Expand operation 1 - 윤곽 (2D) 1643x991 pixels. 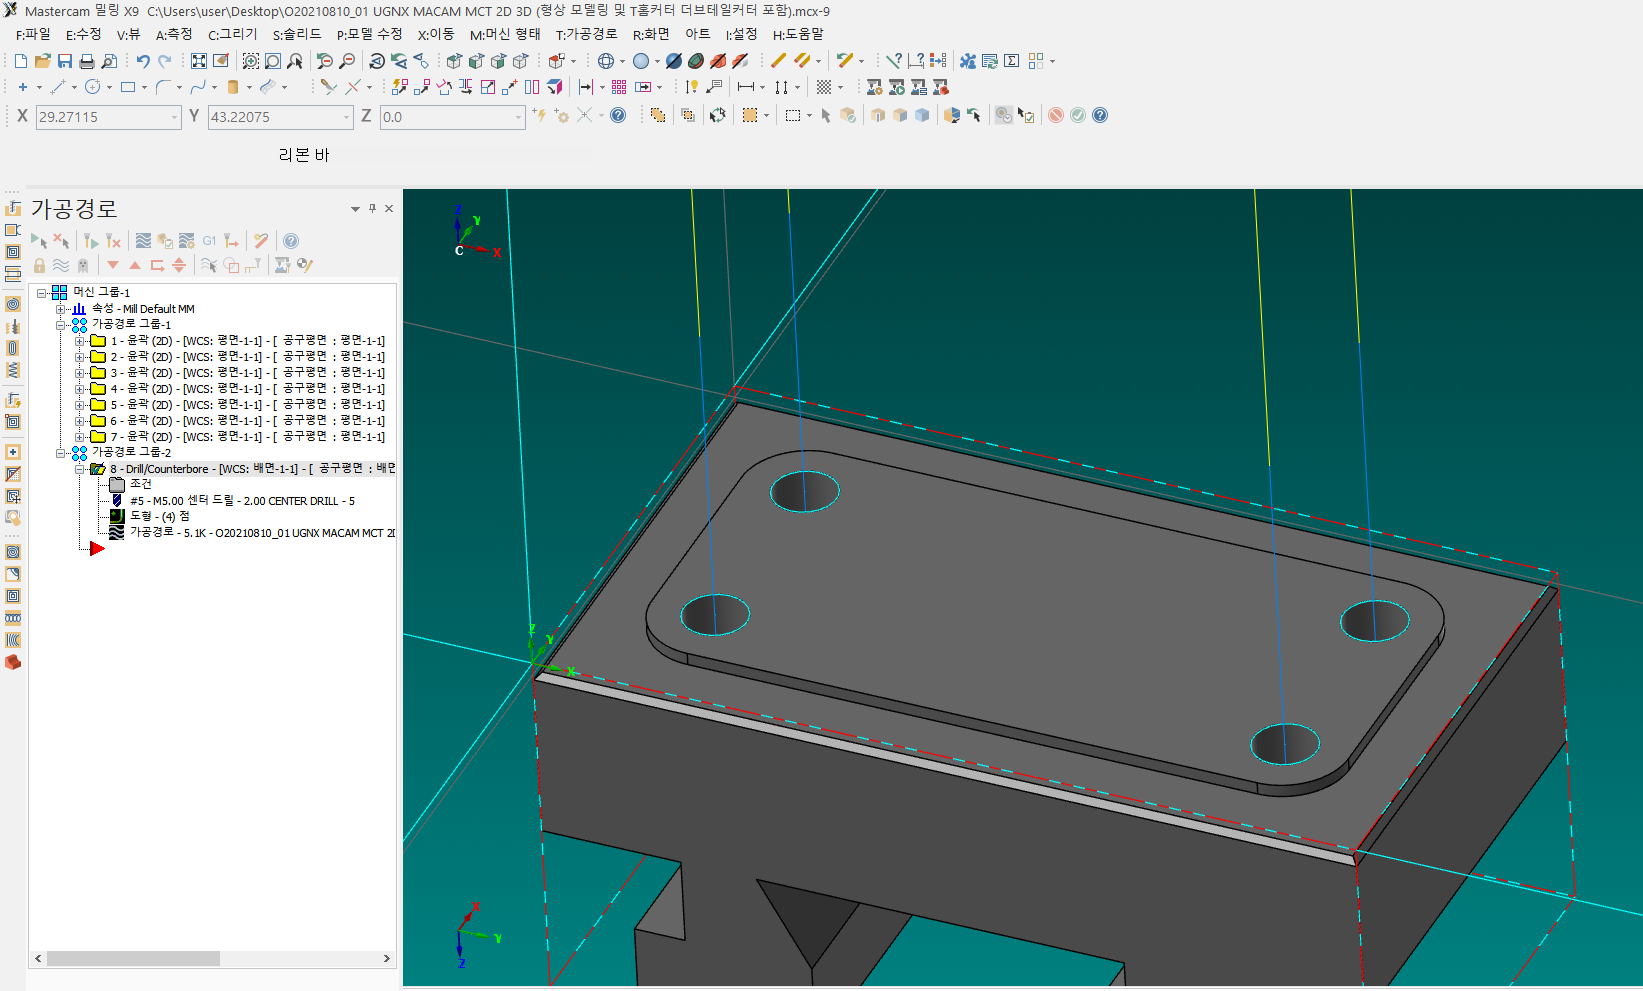click(x=80, y=341)
